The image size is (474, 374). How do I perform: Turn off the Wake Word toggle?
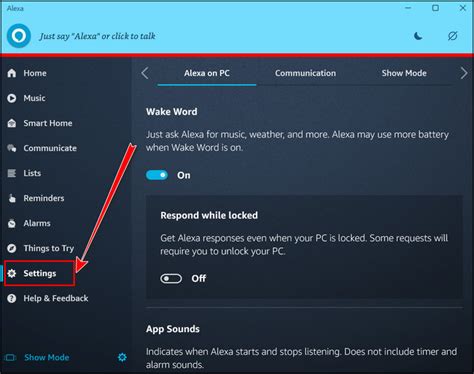pyautogui.click(x=157, y=175)
